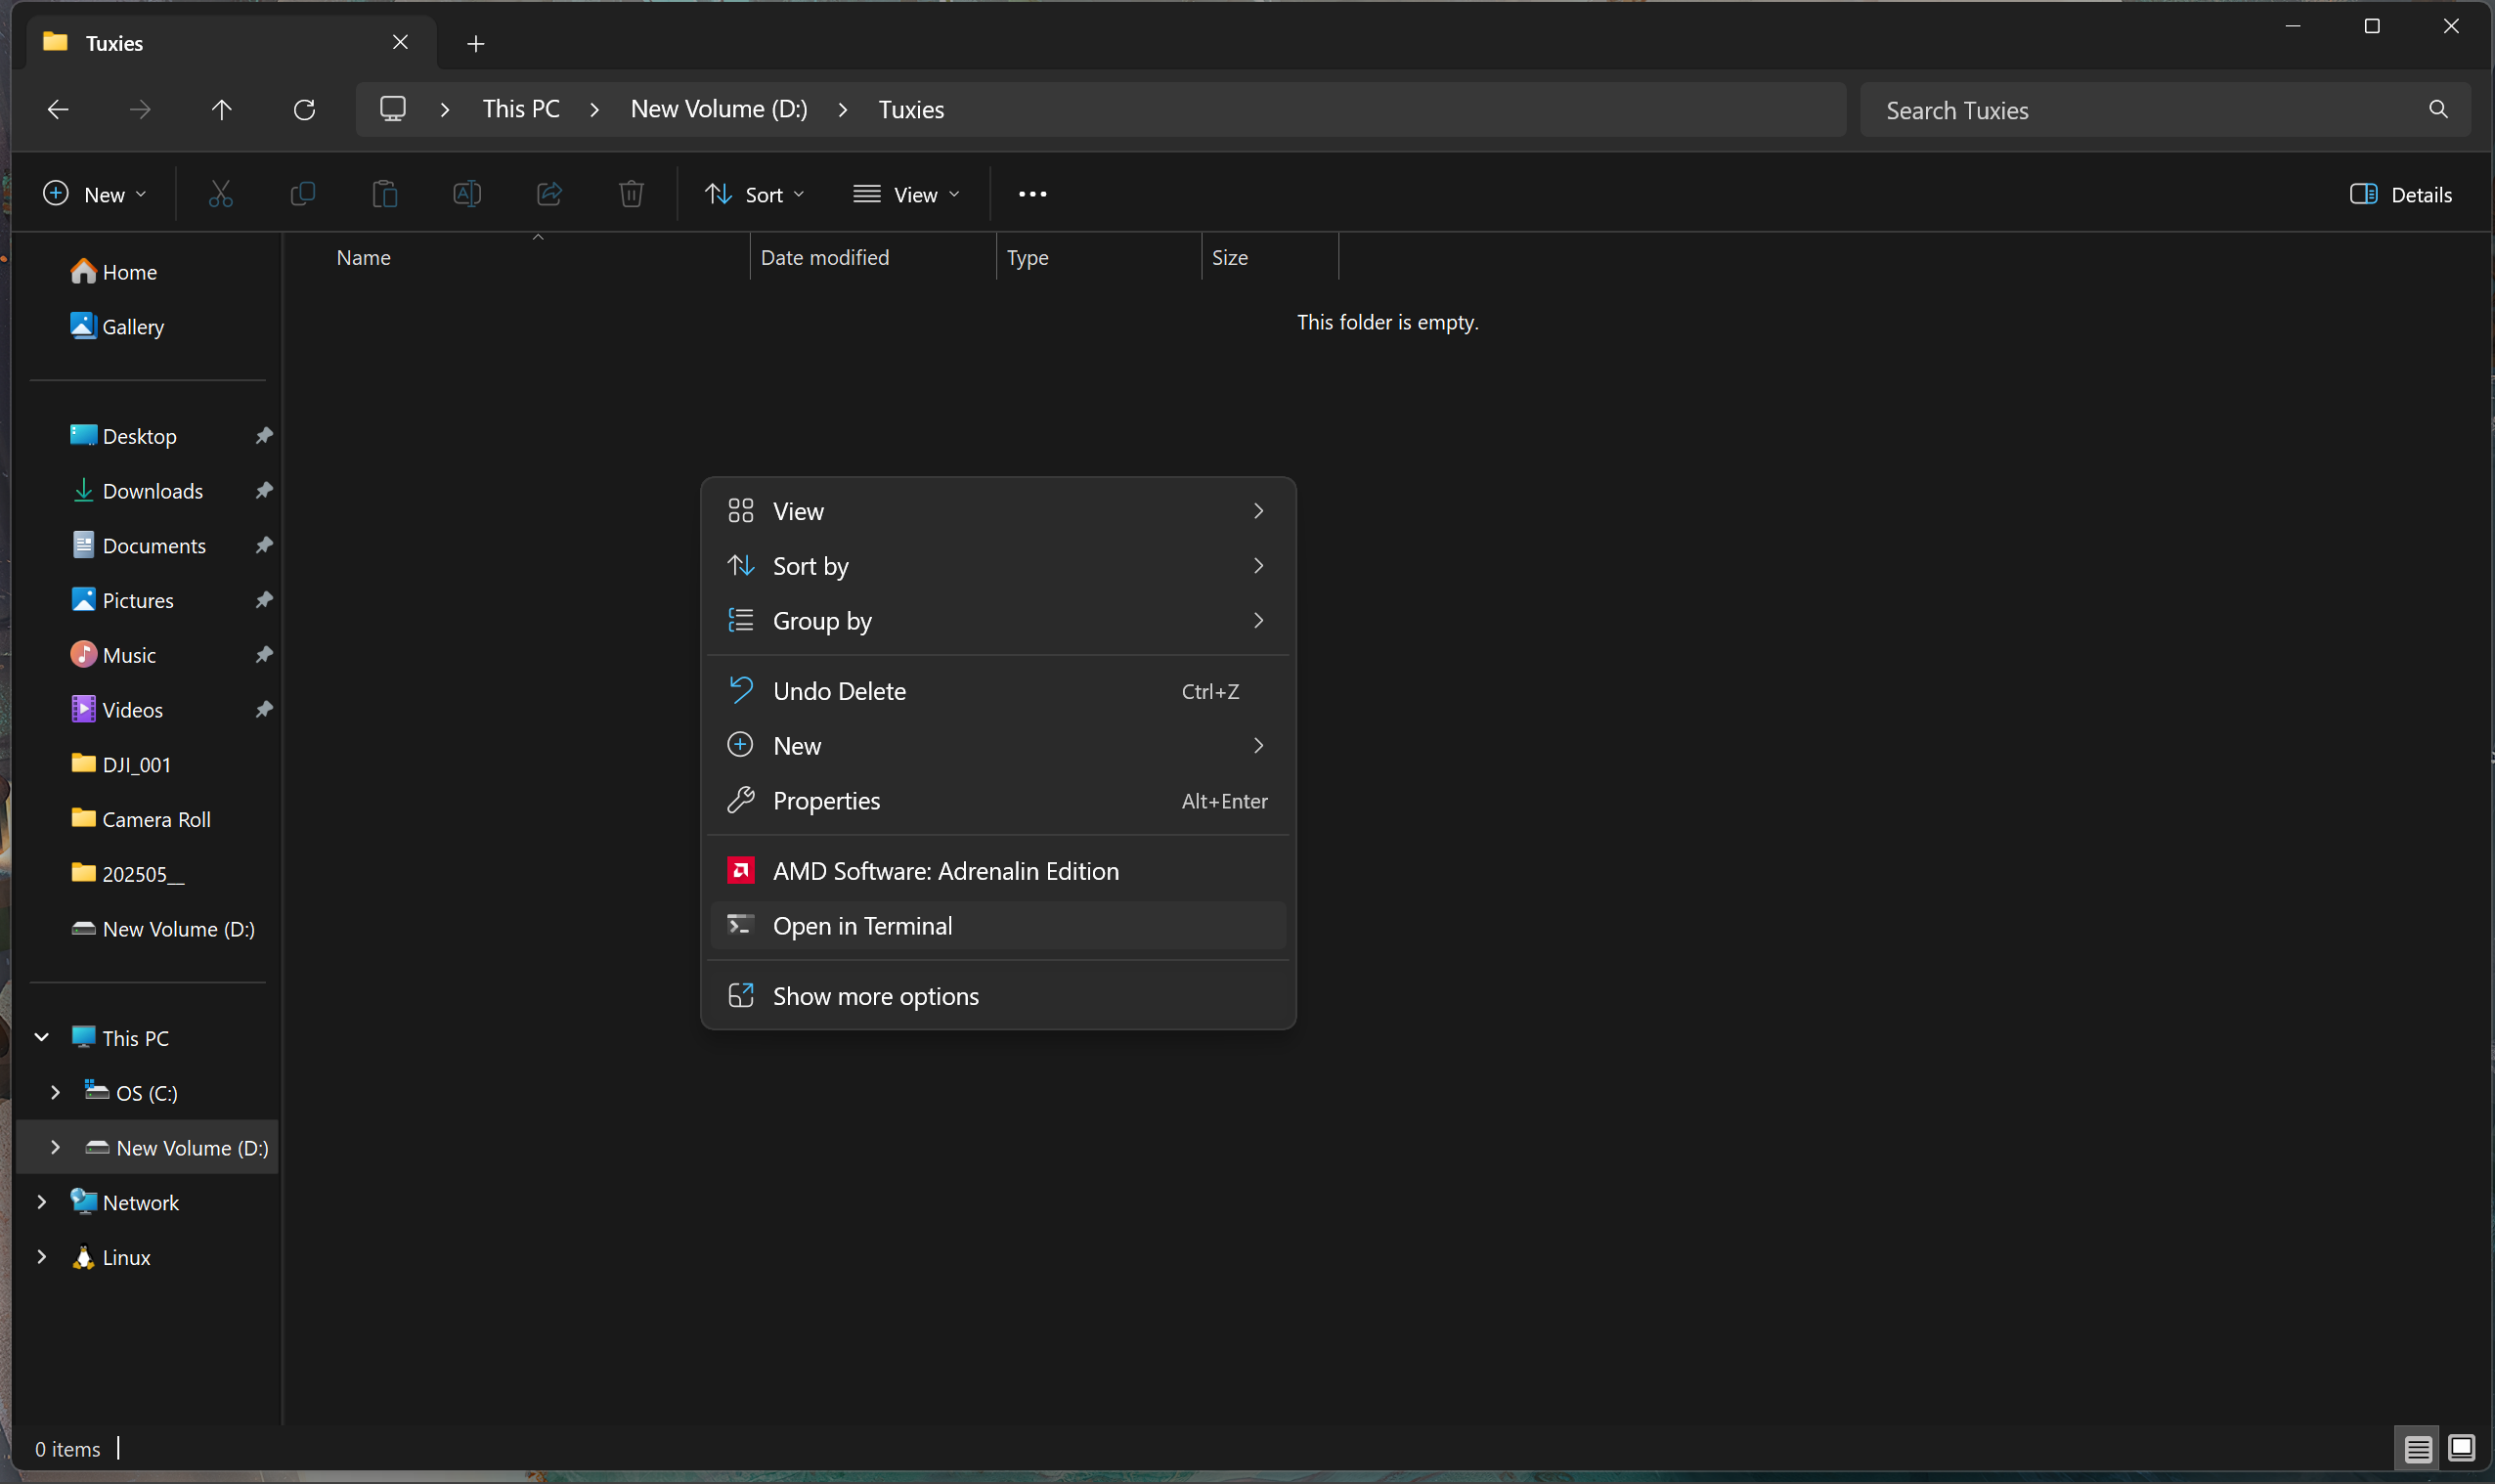2495x1484 pixels.
Task: Close the Tuxies tab
Action: (400, 42)
